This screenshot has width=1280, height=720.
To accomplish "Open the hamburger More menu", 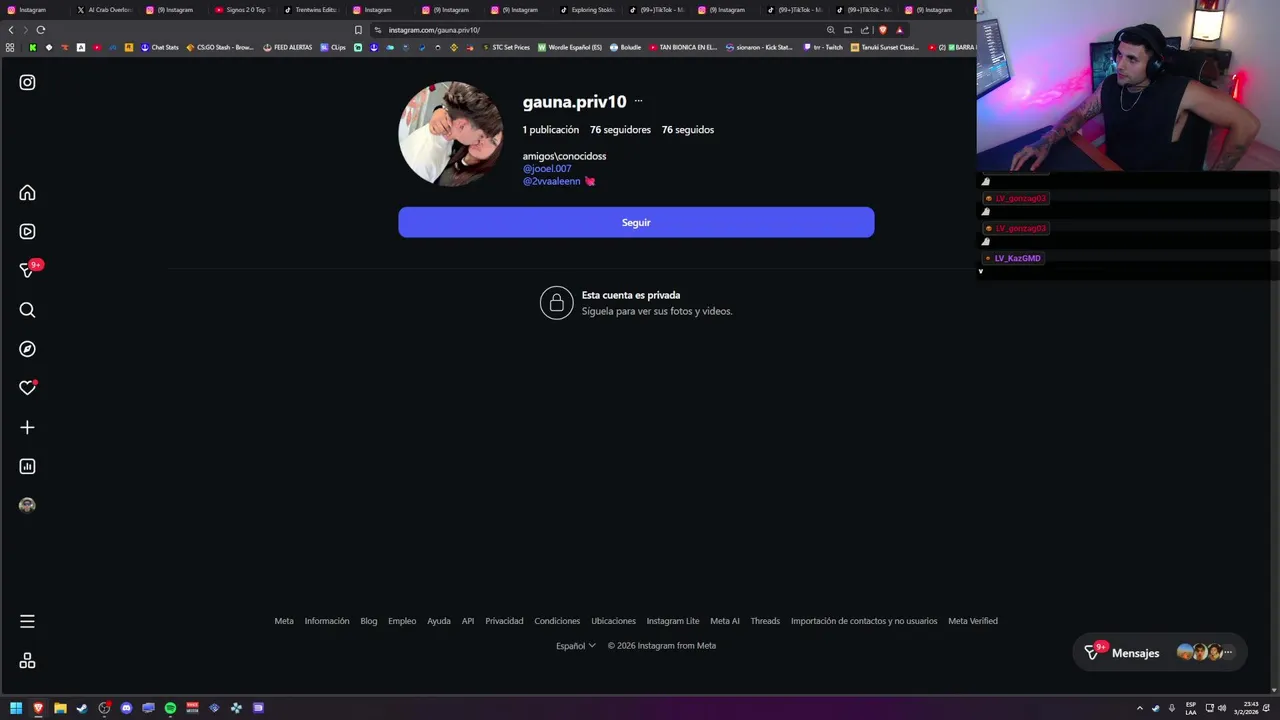I will pyautogui.click(x=27, y=622).
